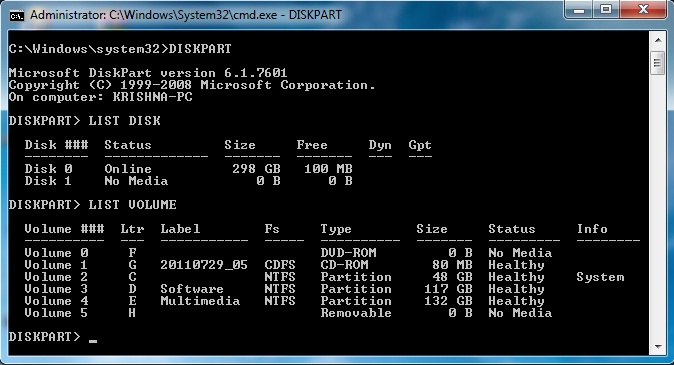
Task: Click the 'Label' column header
Action: [180, 229]
